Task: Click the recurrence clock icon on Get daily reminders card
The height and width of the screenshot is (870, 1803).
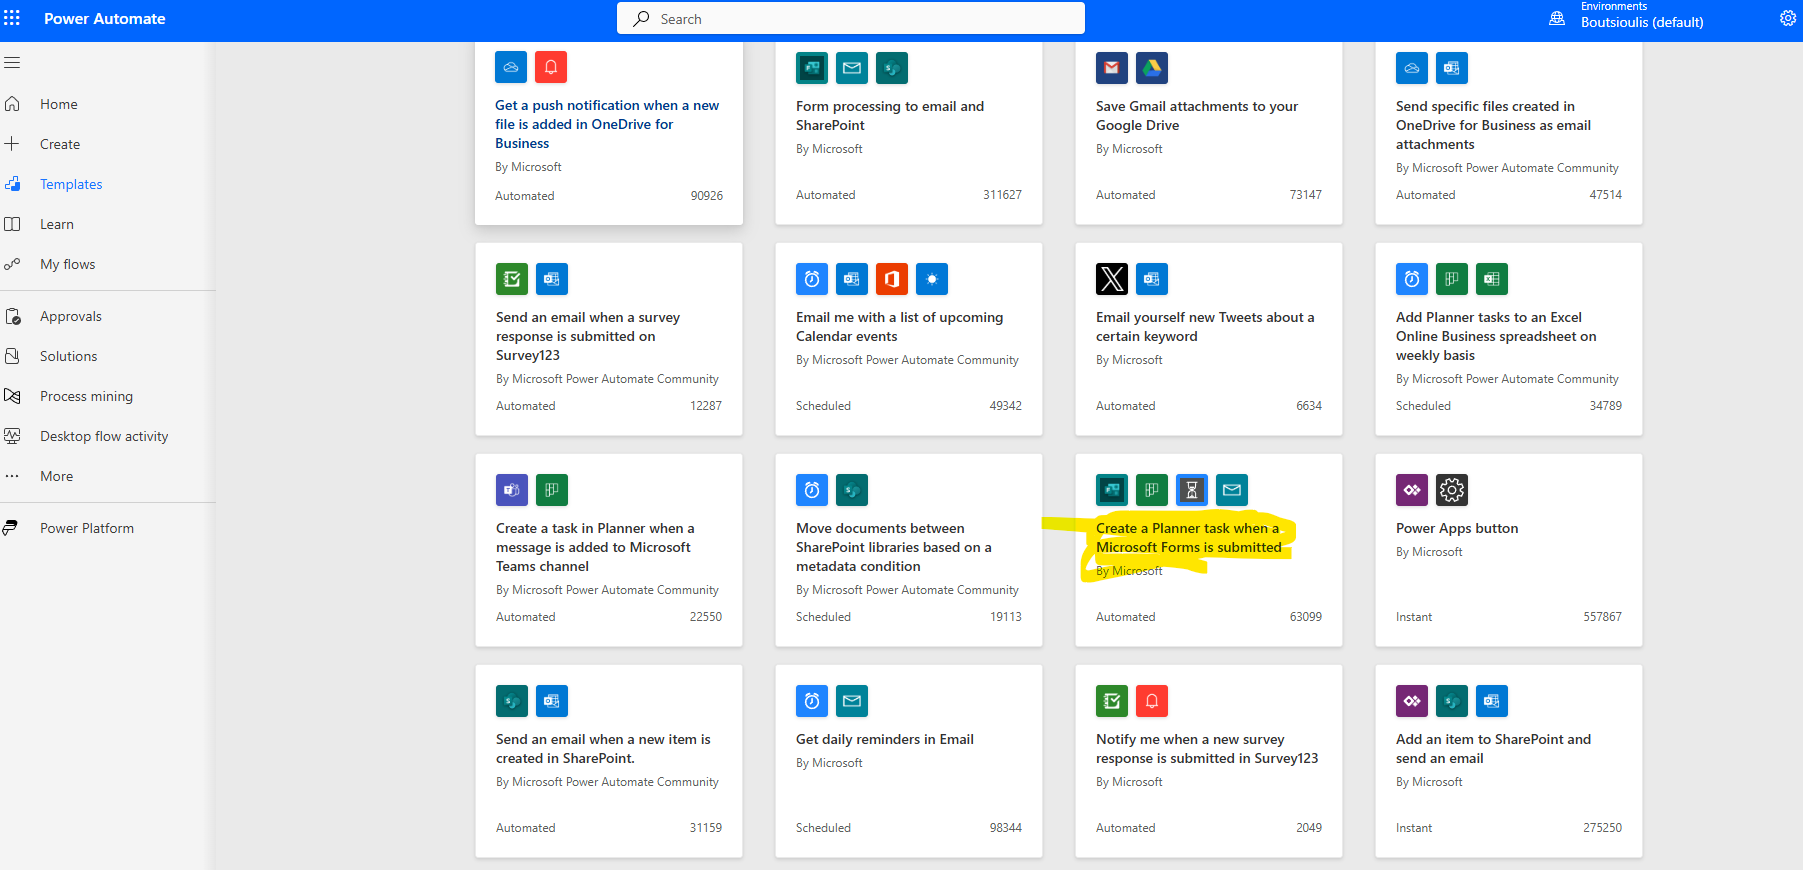Action: point(812,701)
